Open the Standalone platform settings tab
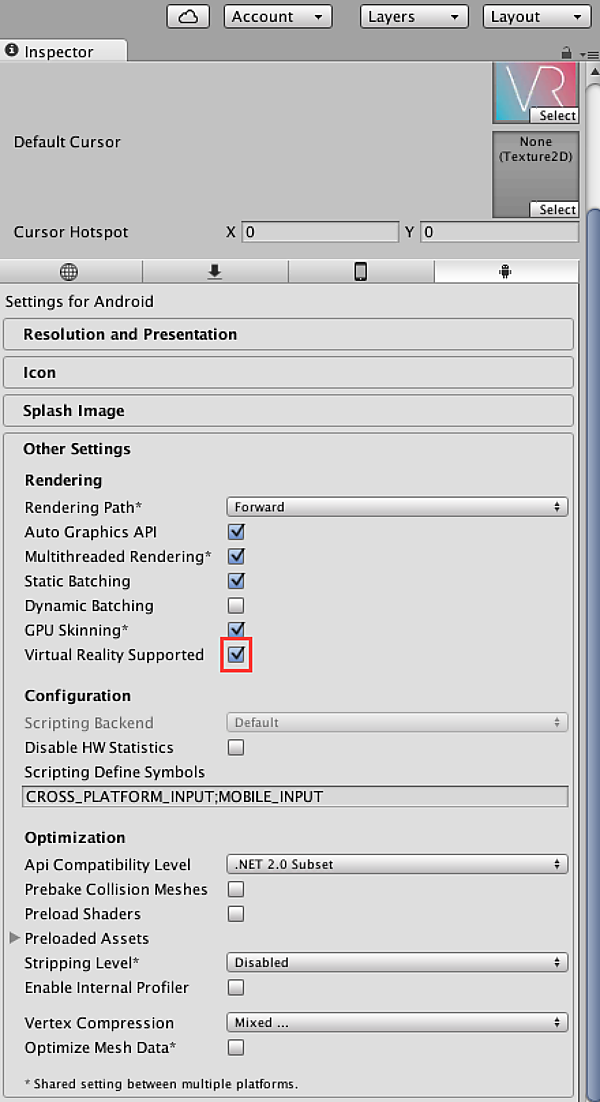 (x=216, y=270)
